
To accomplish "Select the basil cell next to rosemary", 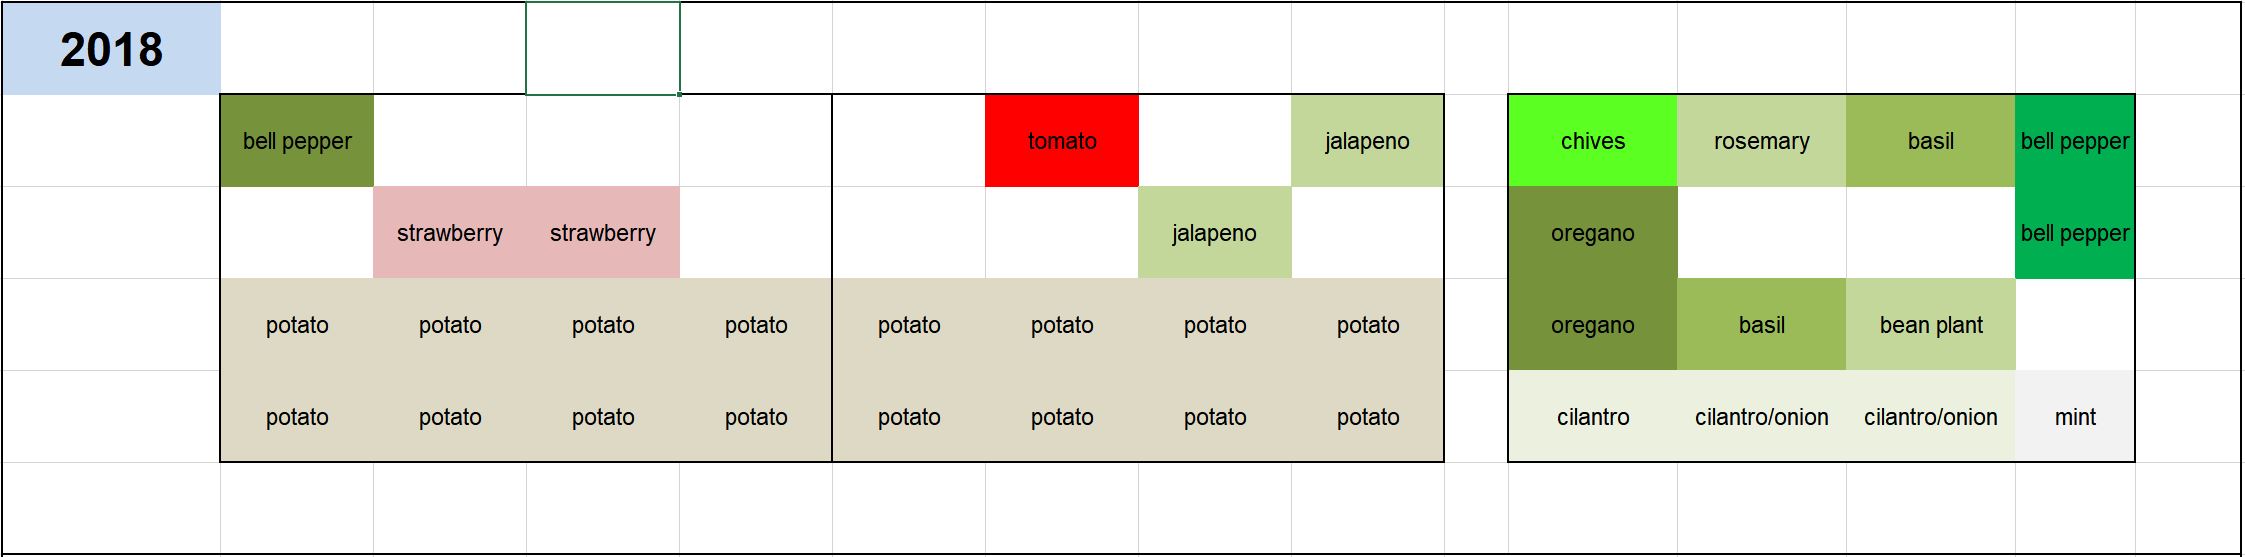I will pos(1930,141).
